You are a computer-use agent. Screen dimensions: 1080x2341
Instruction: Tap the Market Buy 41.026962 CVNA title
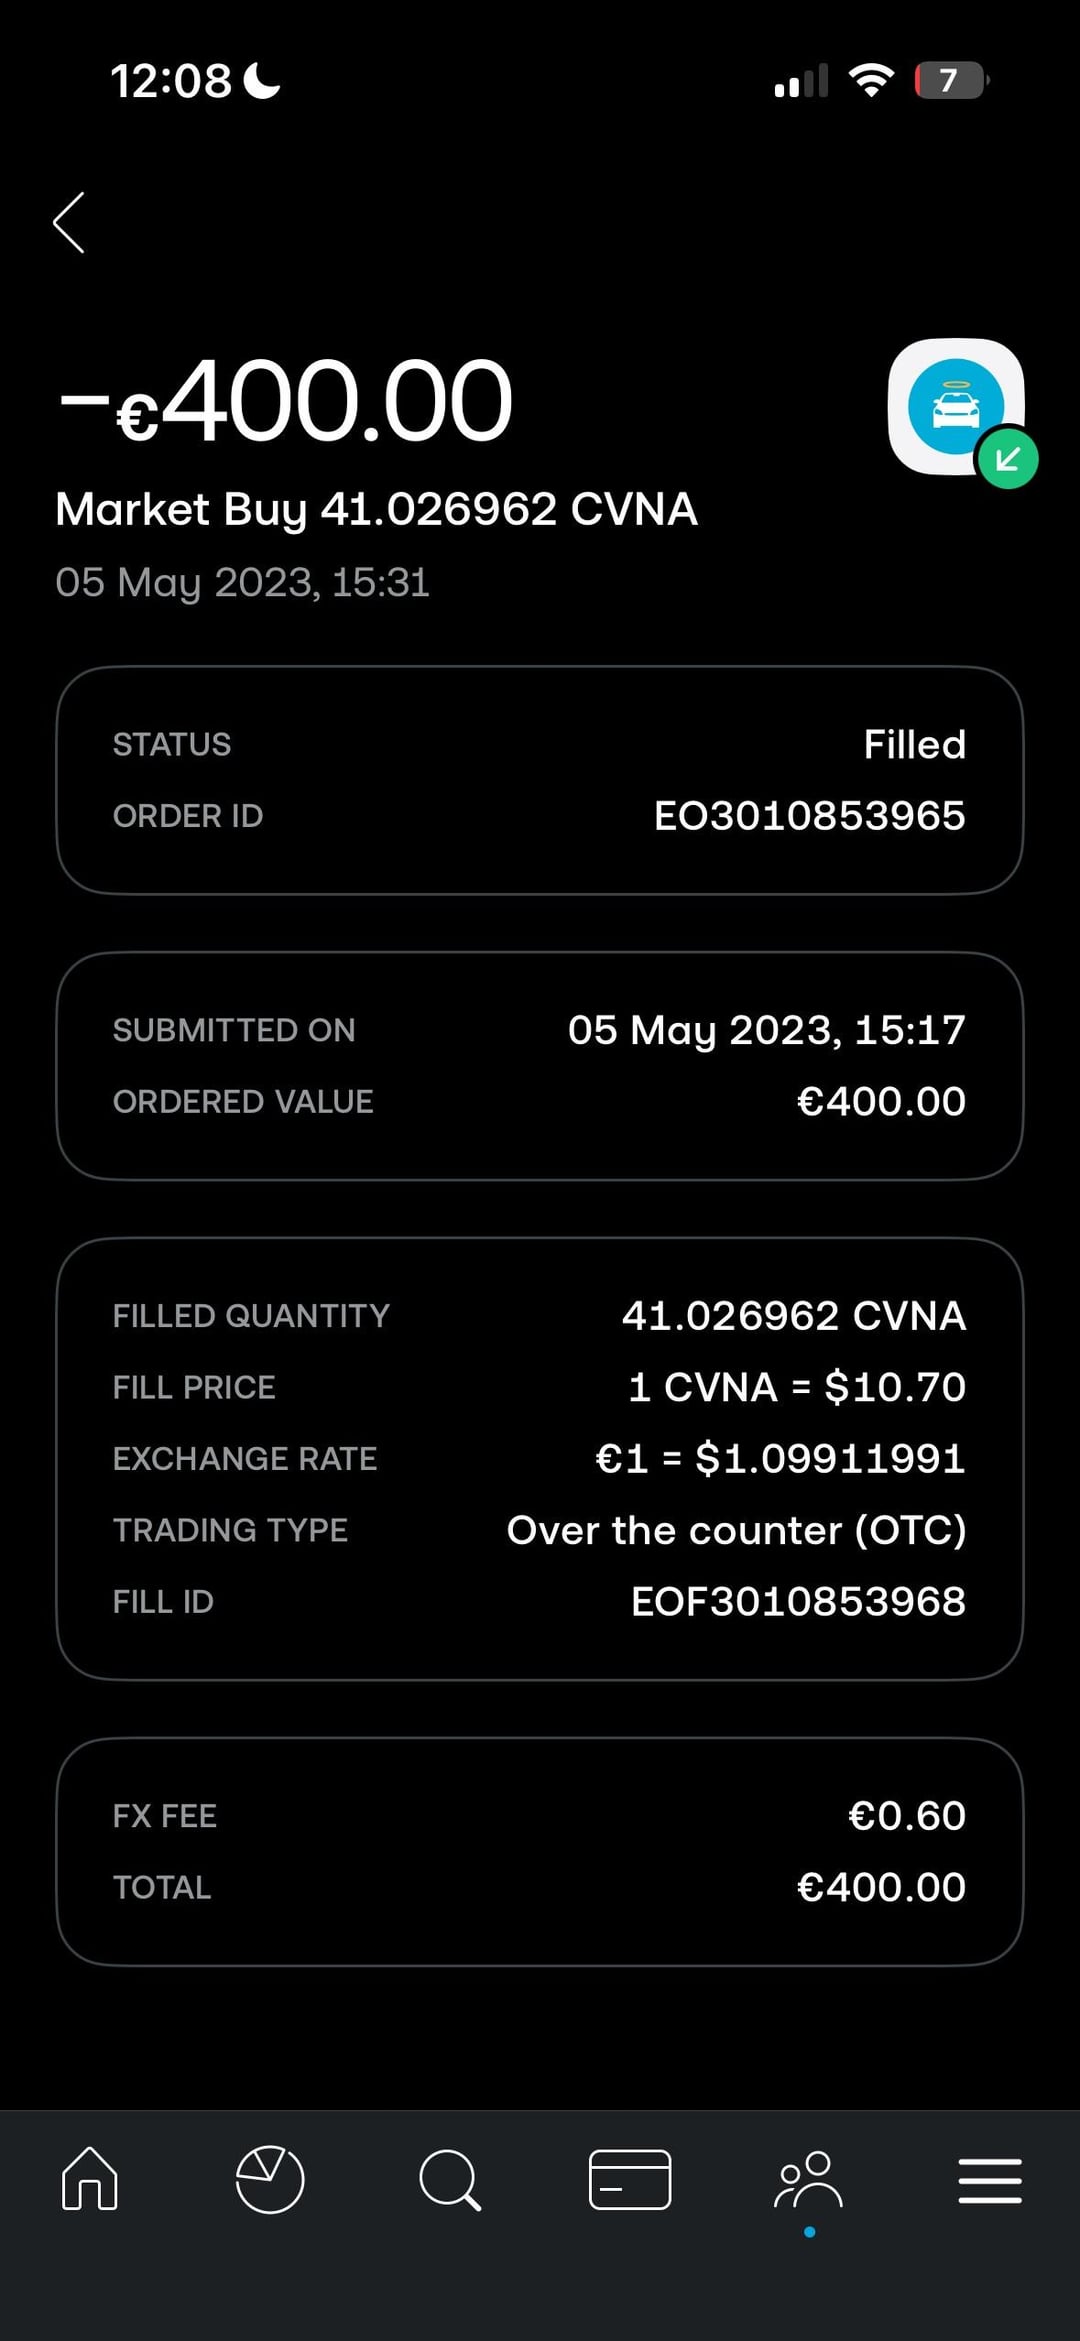[x=376, y=509]
